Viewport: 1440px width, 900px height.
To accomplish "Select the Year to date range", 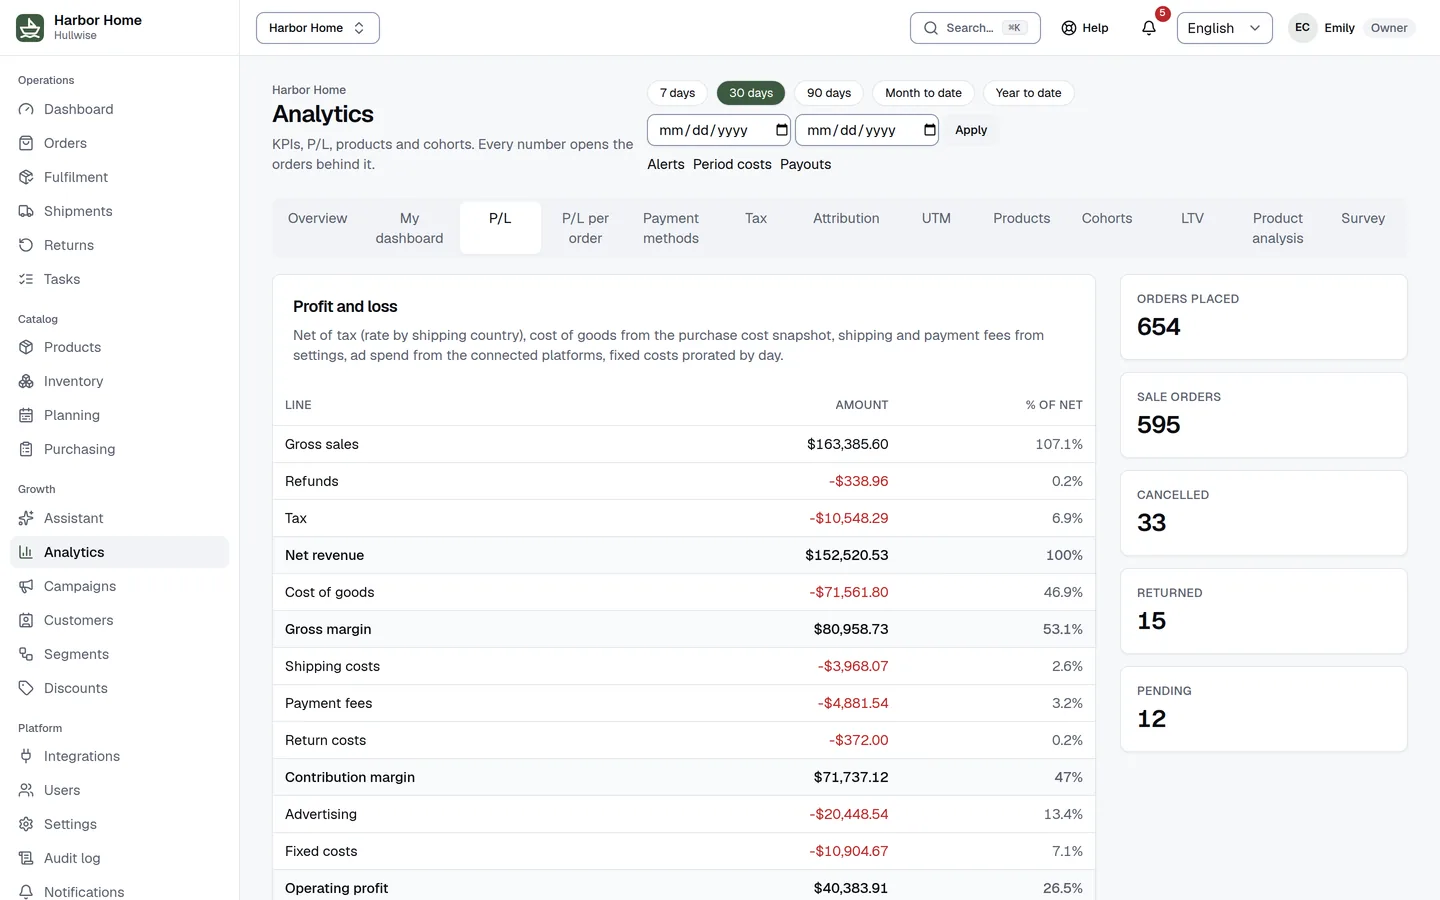I will 1028,93.
